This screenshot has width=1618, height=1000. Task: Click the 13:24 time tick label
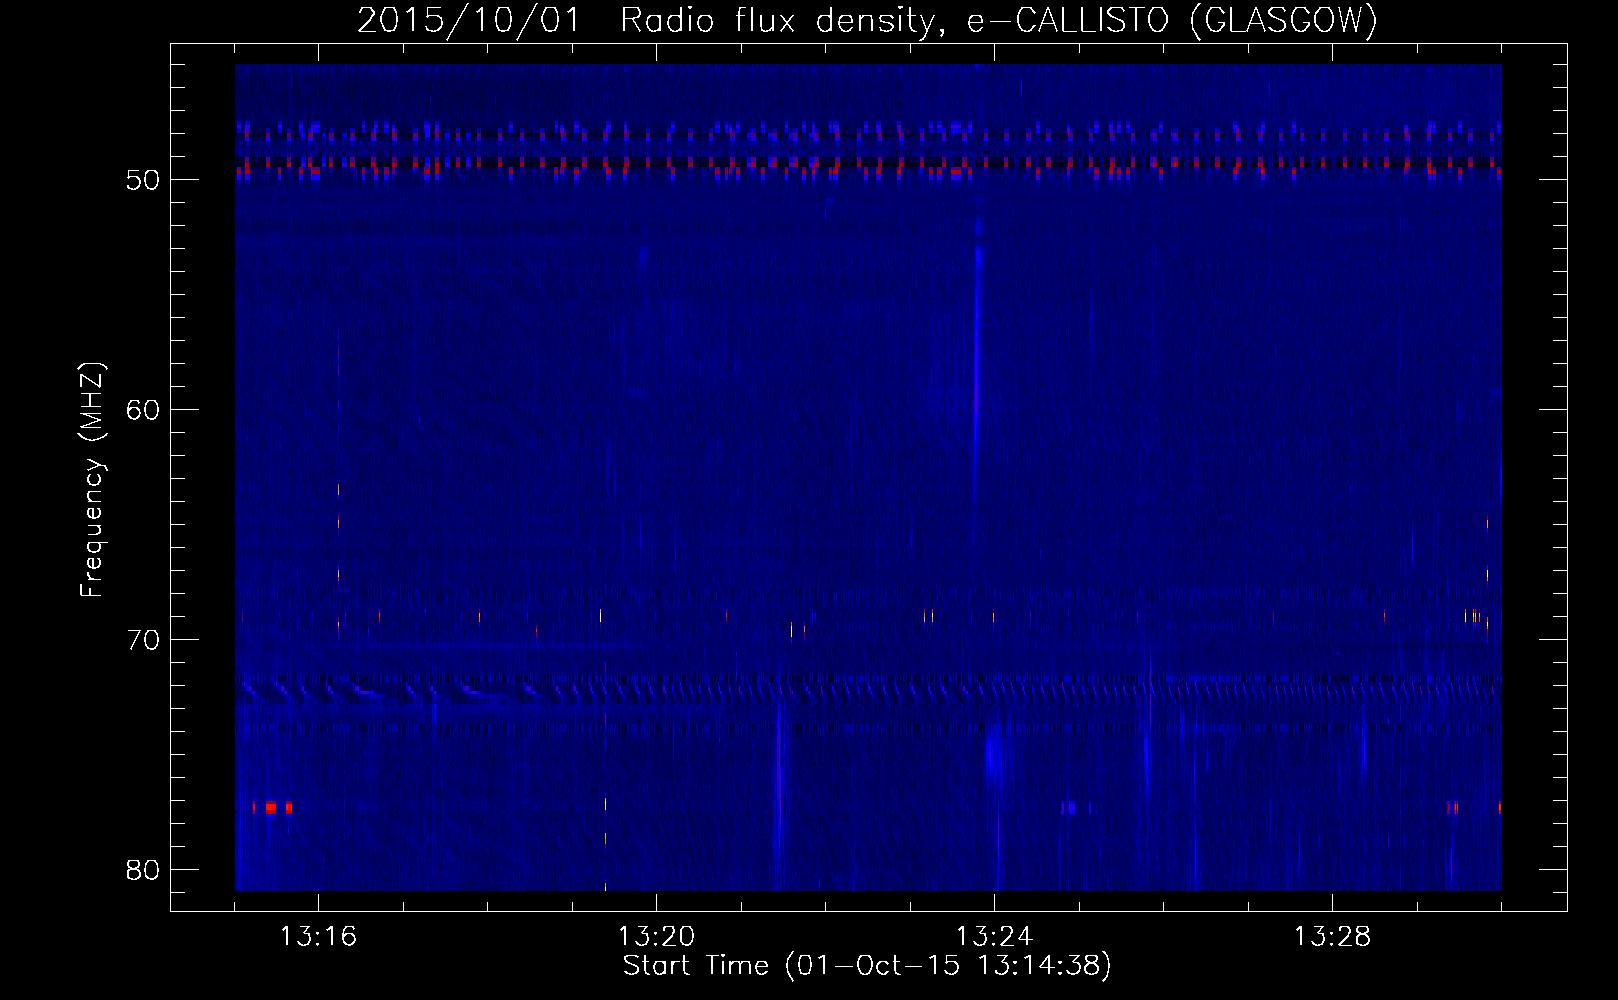pyautogui.click(x=994, y=937)
